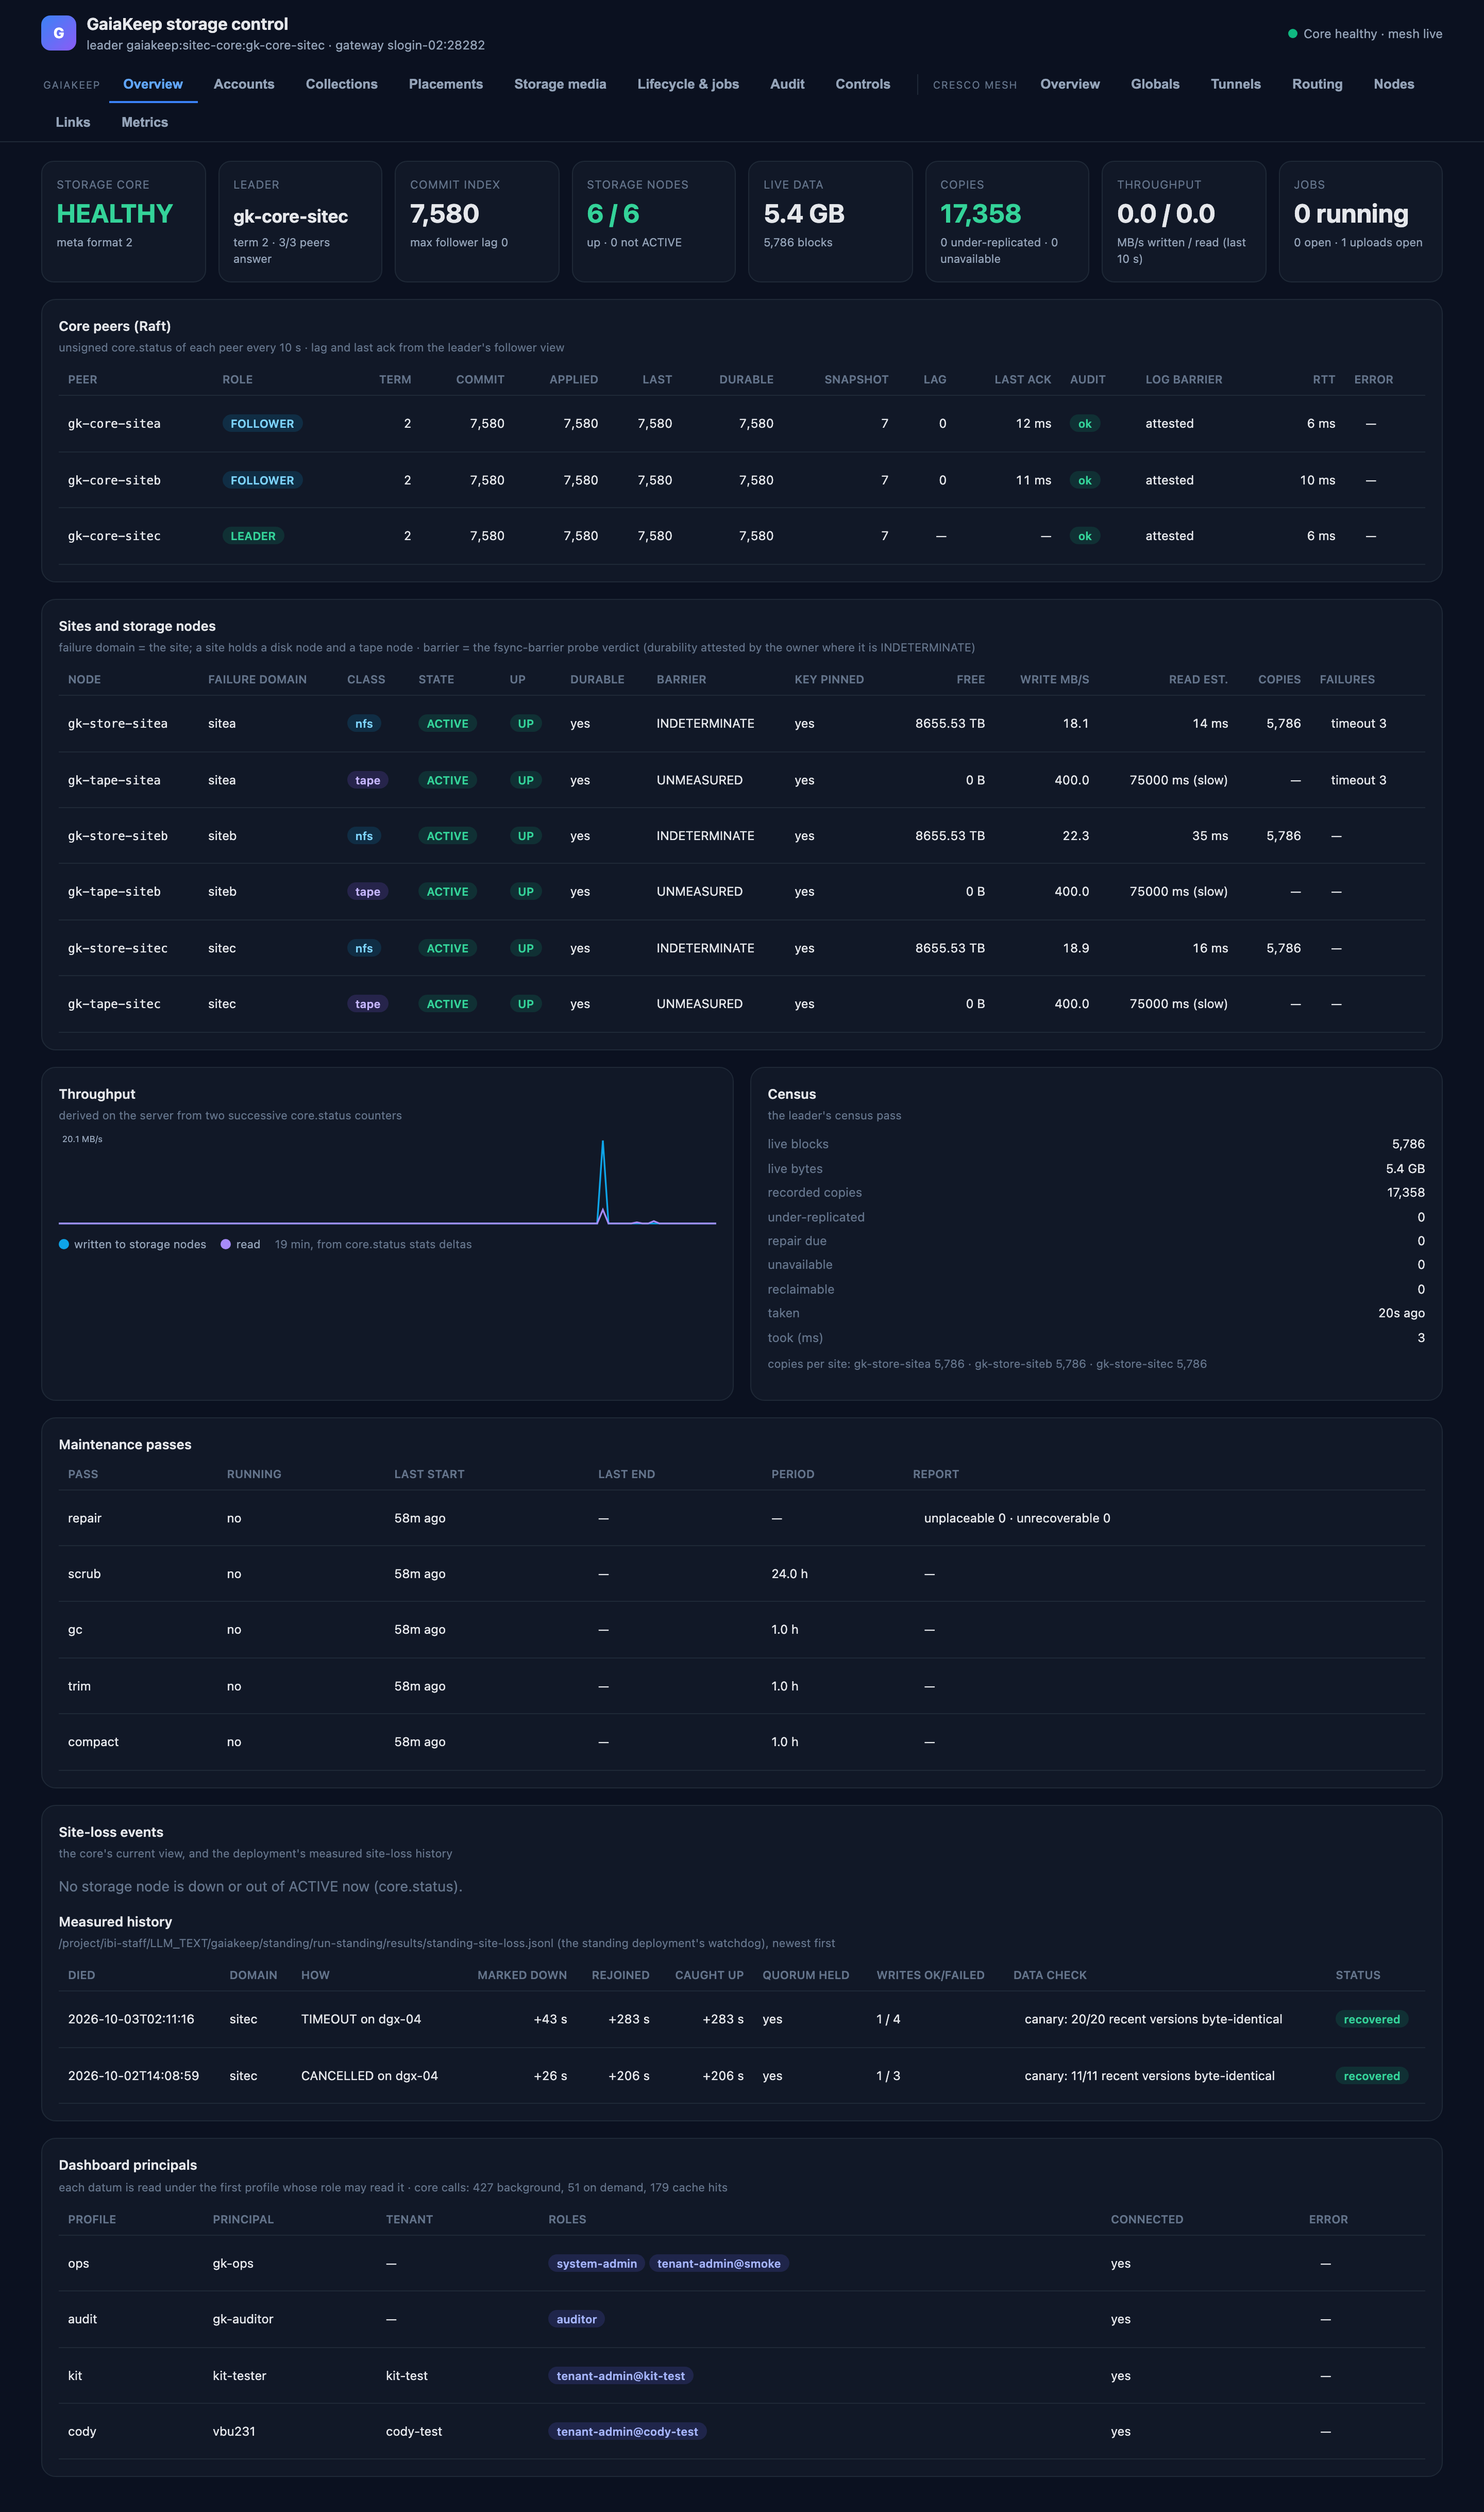
Task: Click the timeout 3 failure for gk-tape-sitea
Action: [x=1358, y=780]
